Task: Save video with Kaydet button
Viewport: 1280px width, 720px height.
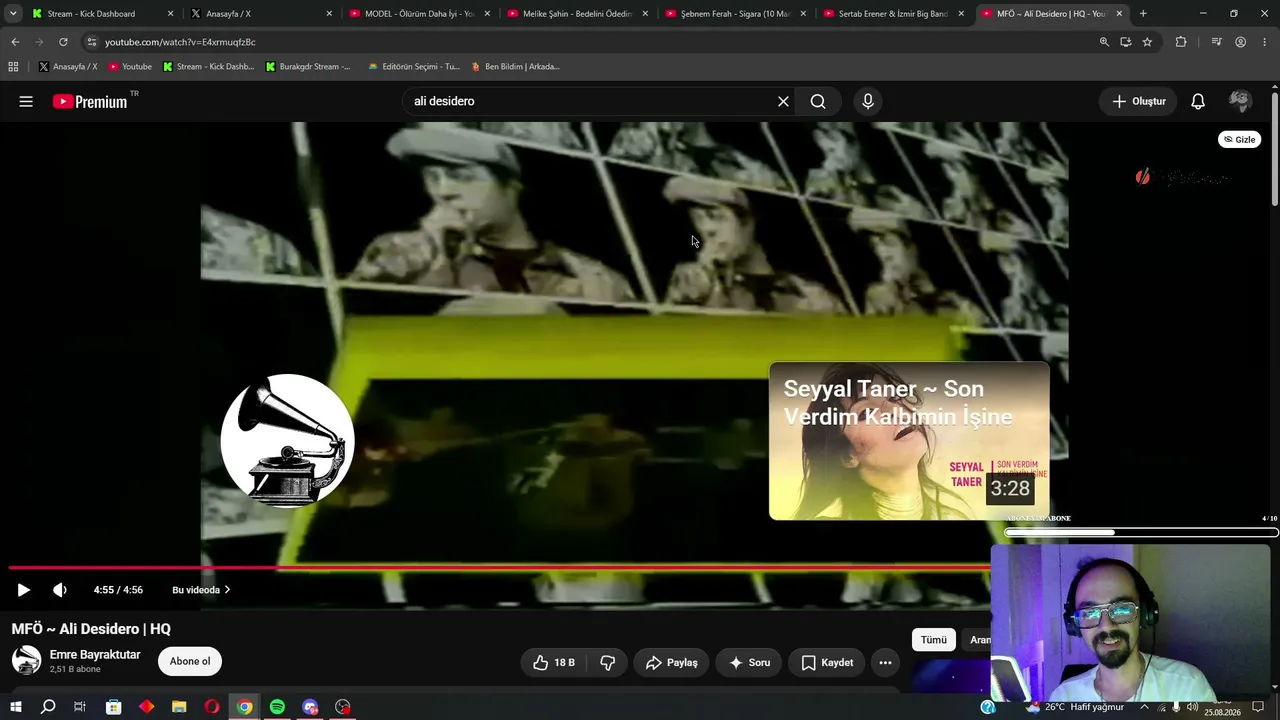Action: pyautogui.click(x=826, y=662)
